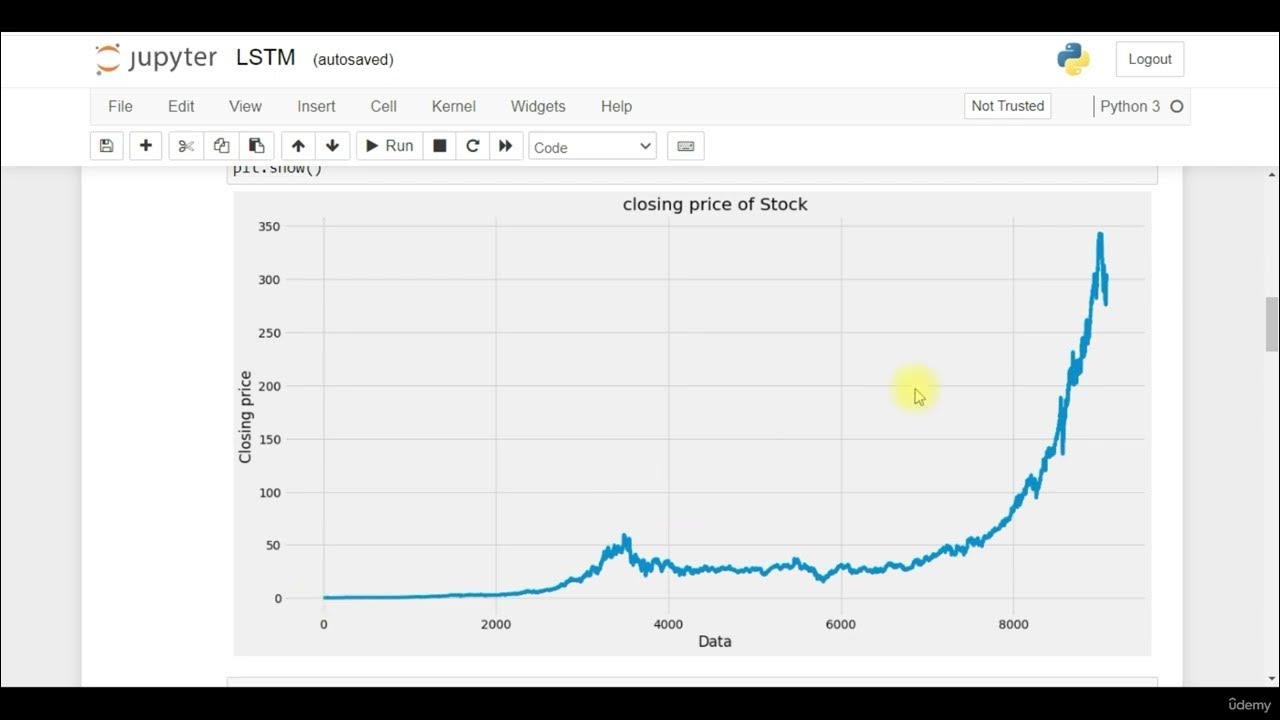Toggle the Not Trusted notebook status
This screenshot has width=1280, height=720.
coord(1007,106)
